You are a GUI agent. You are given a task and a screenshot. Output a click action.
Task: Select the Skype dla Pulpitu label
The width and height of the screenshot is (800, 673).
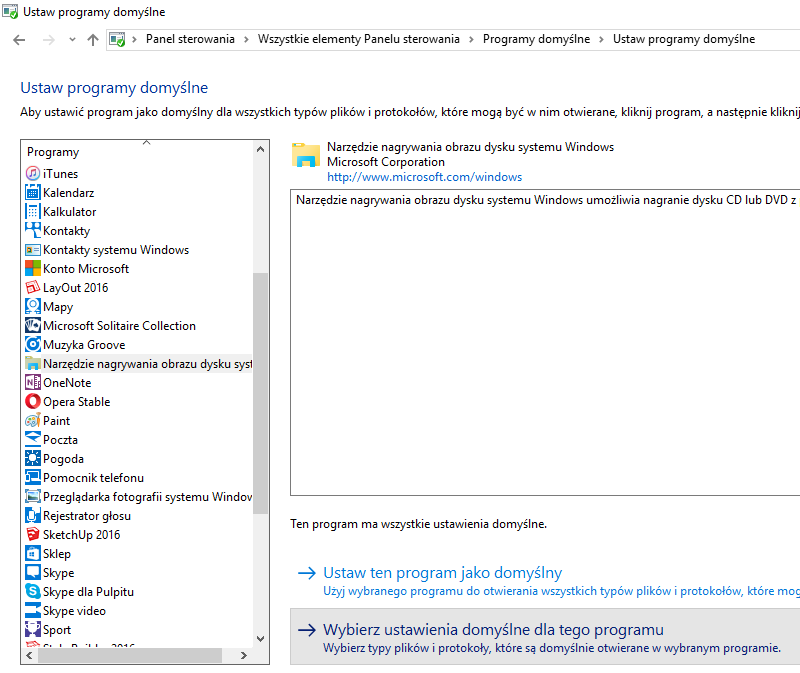click(88, 591)
